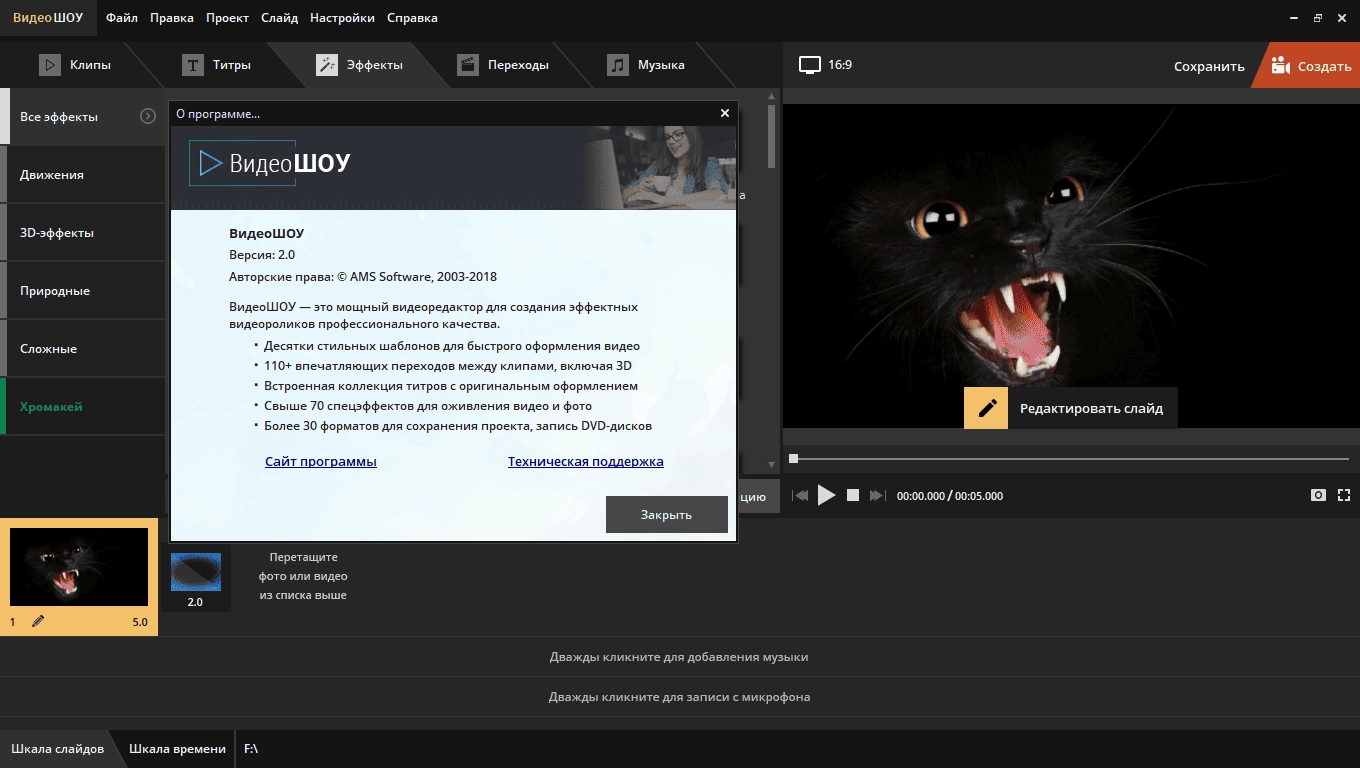Select the Хромакей category

tap(82, 406)
